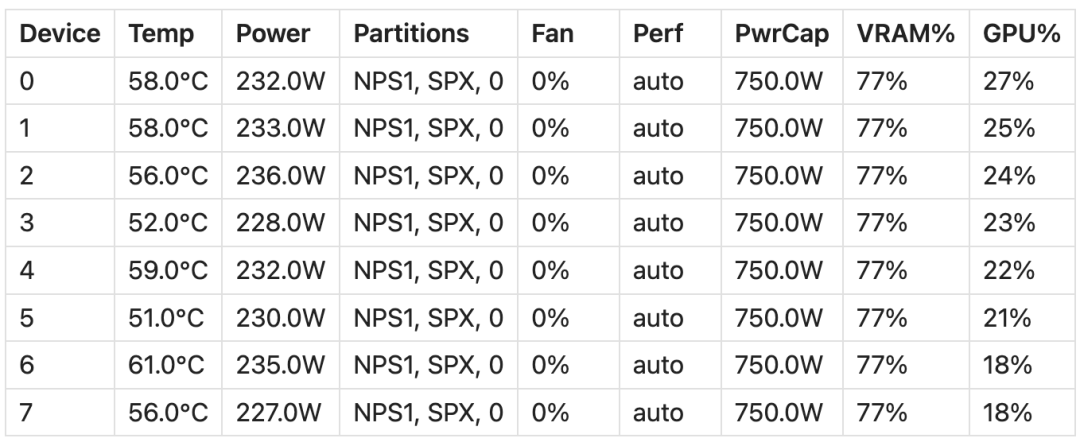Select the 21% GPU usage cell

[x=1021, y=318]
